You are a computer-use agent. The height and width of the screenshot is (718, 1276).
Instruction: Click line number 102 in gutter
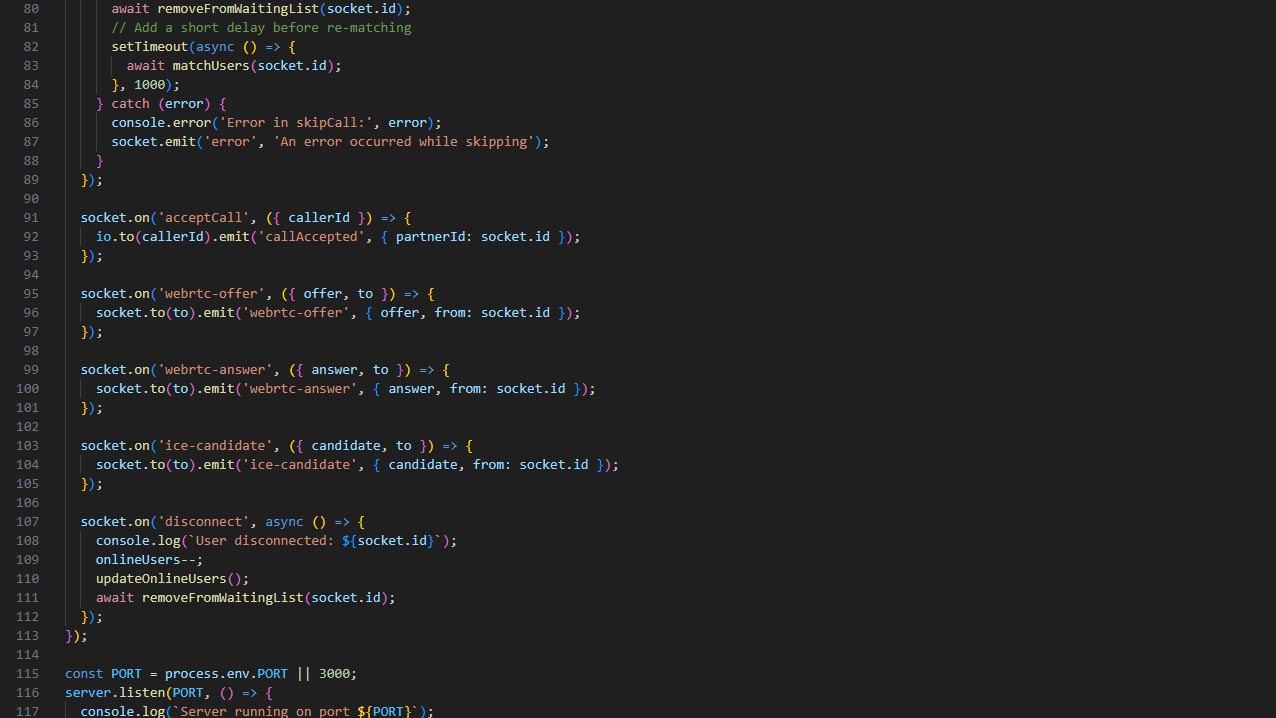coord(27,426)
